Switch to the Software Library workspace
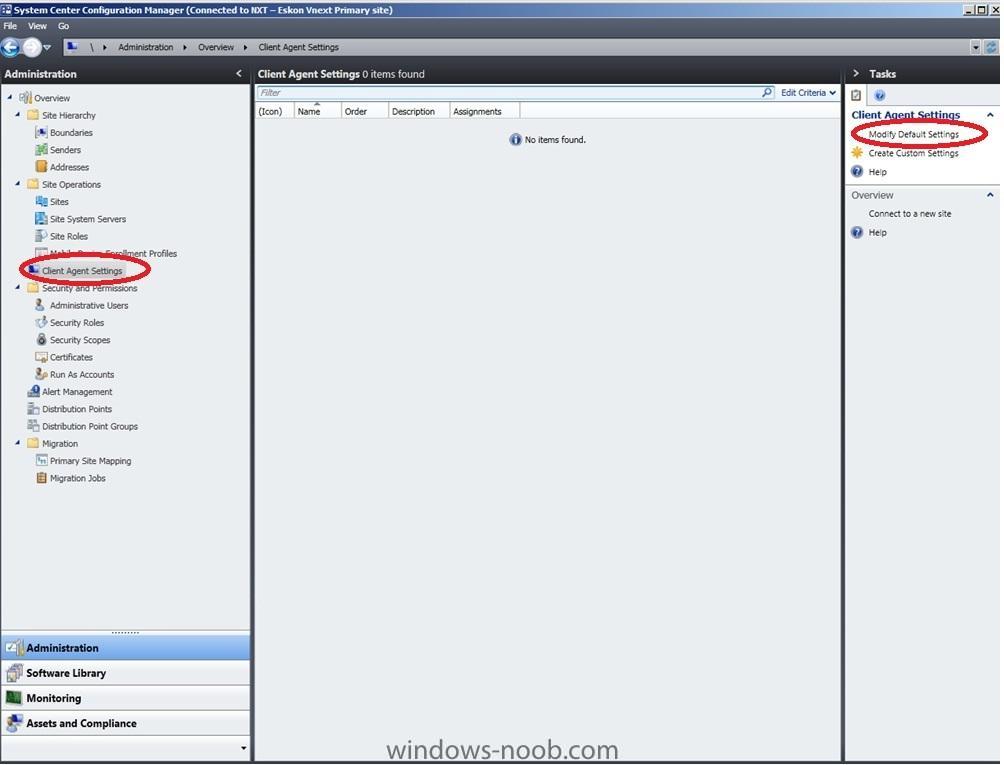 point(126,673)
